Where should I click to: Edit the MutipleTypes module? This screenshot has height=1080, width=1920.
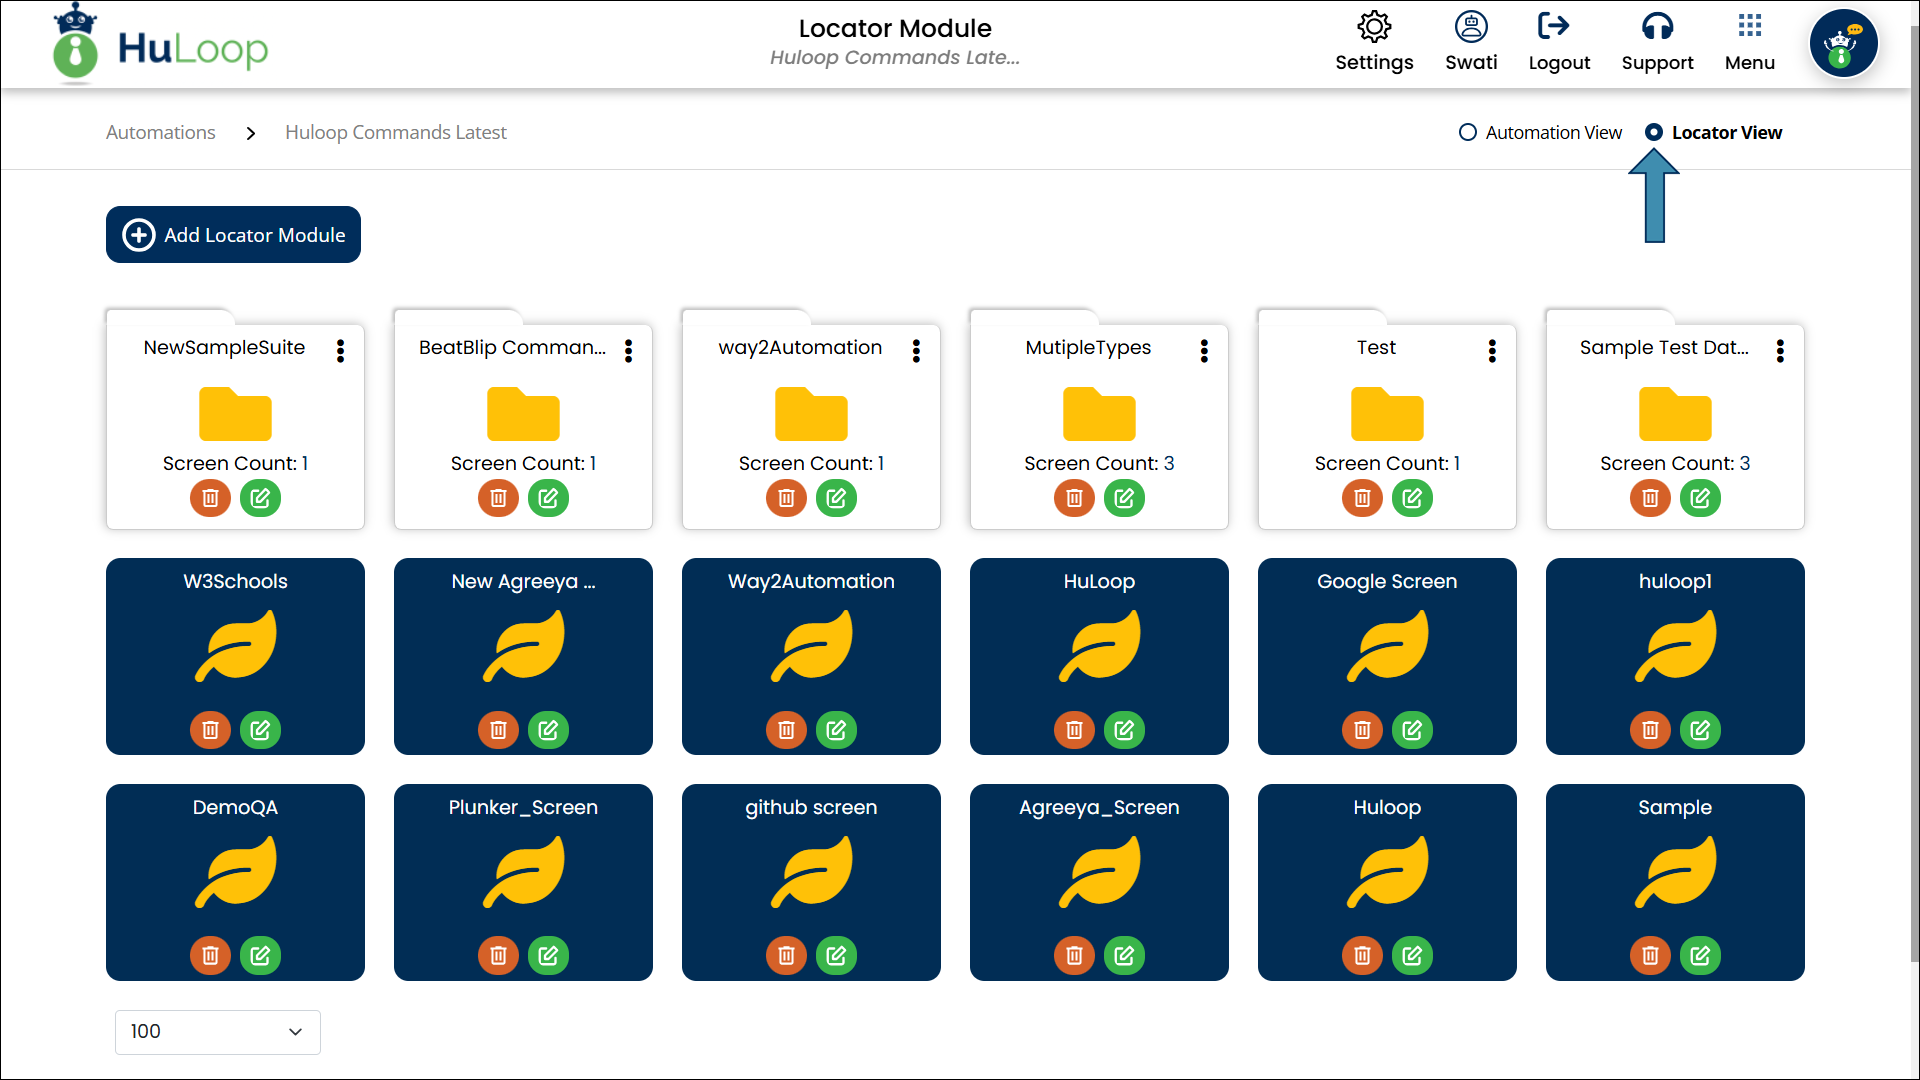[1124, 498]
